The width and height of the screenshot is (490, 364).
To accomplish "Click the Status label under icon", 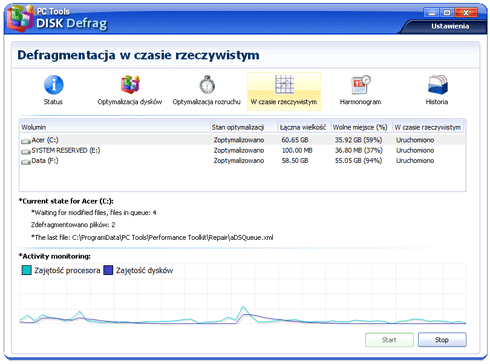I will point(53,102).
